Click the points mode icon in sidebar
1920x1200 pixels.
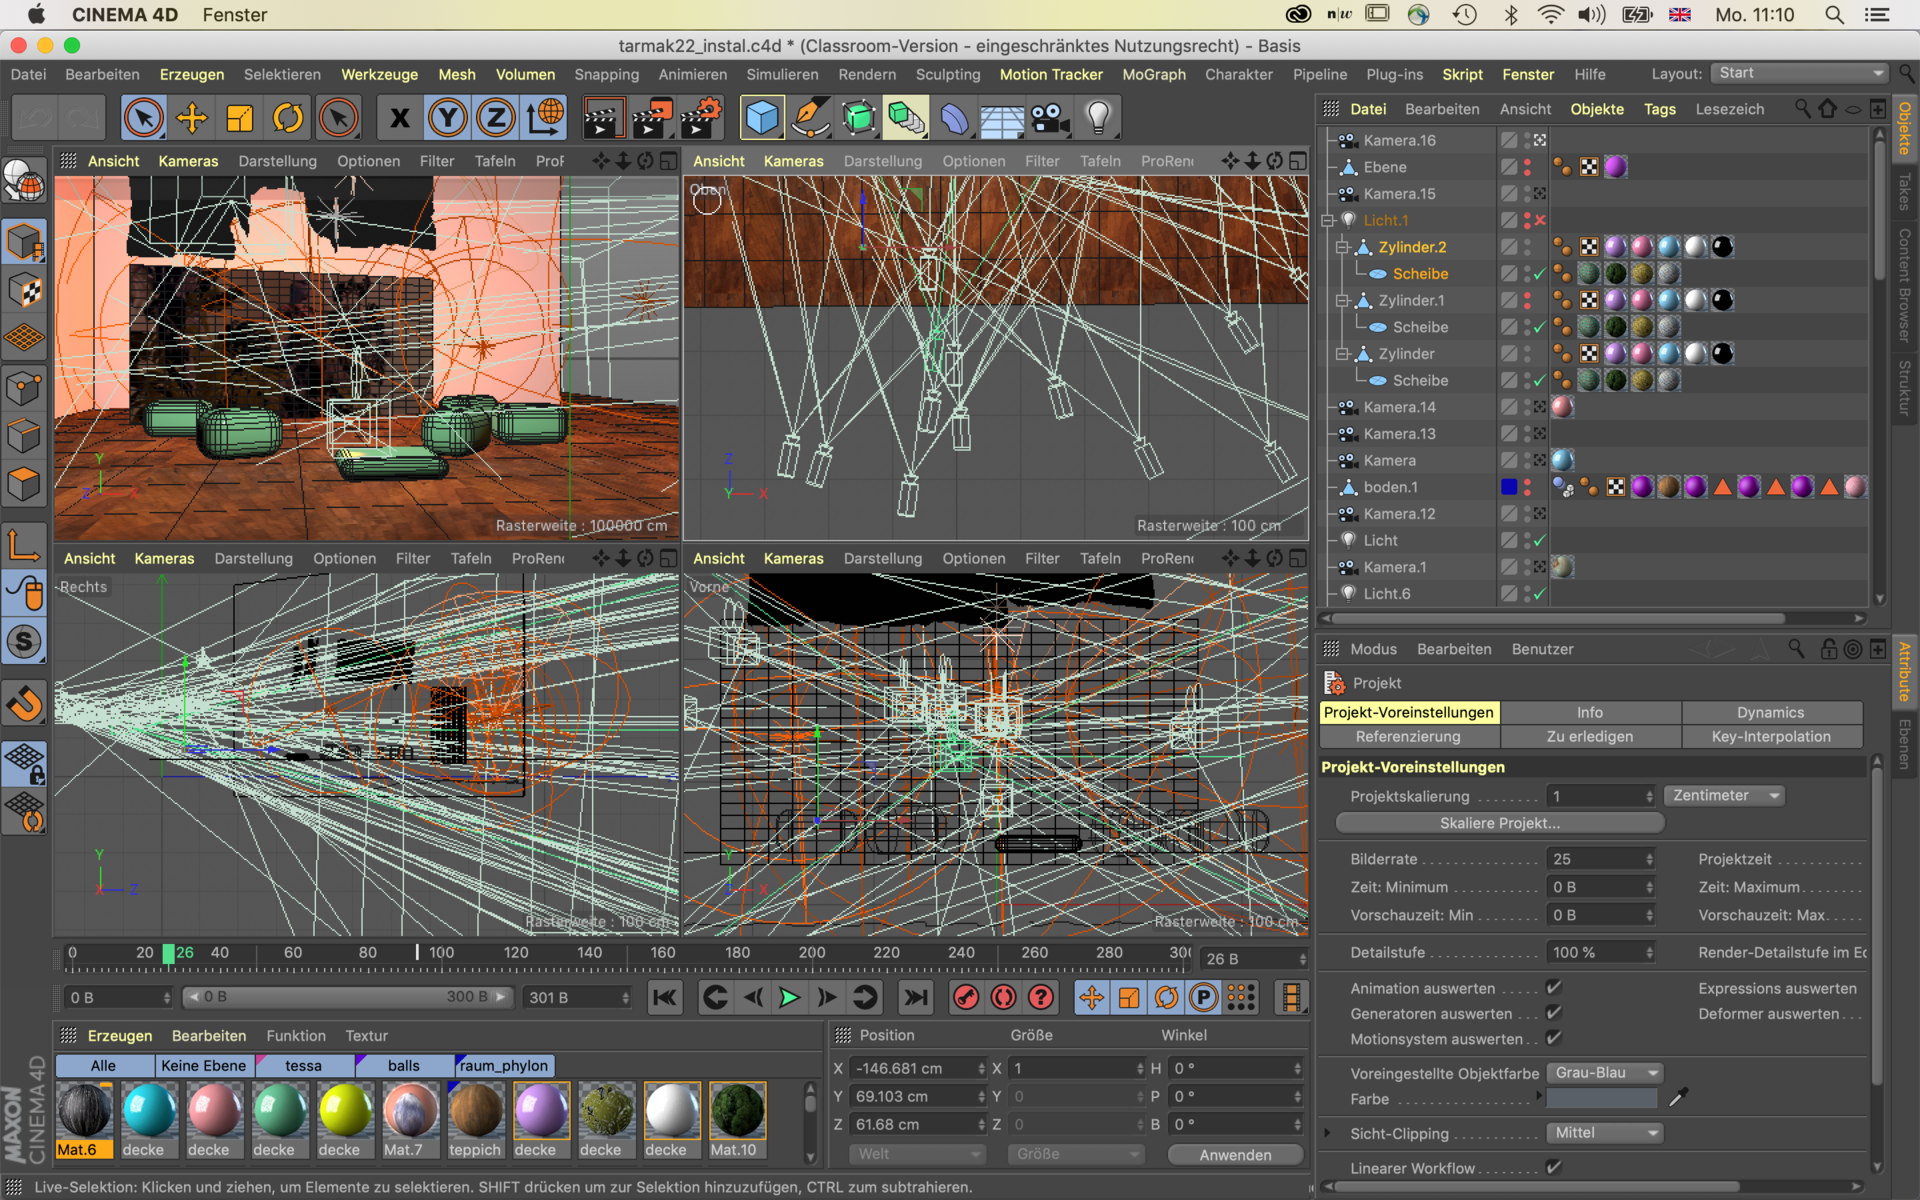coord(25,388)
